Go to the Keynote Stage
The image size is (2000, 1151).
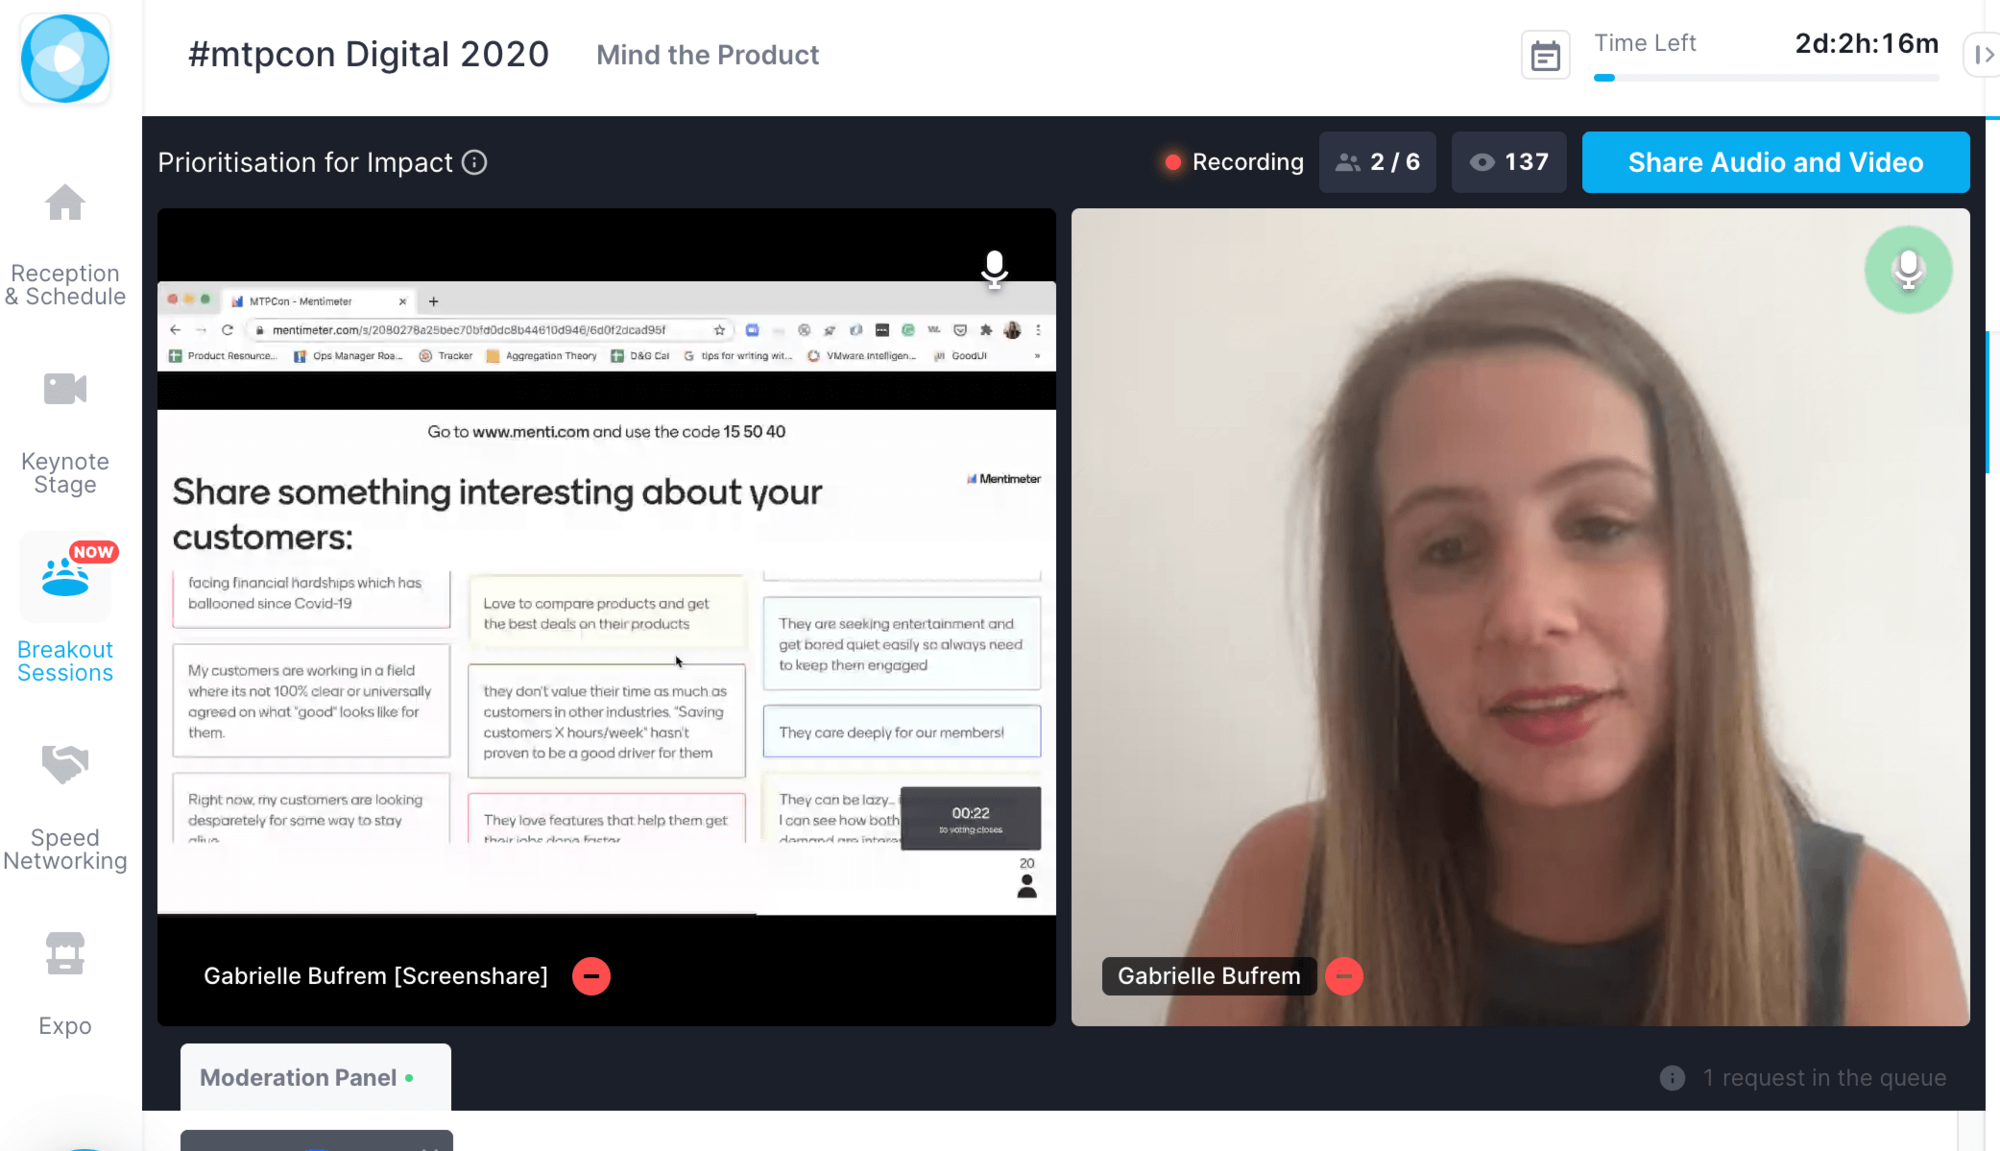pyautogui.click(x=65, y=432)
